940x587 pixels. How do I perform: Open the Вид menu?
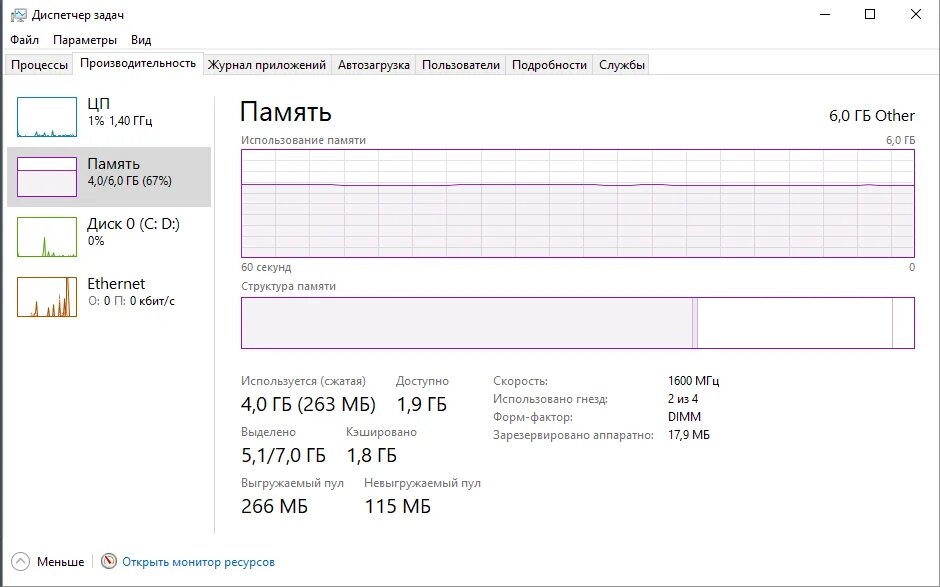[141, 40]
